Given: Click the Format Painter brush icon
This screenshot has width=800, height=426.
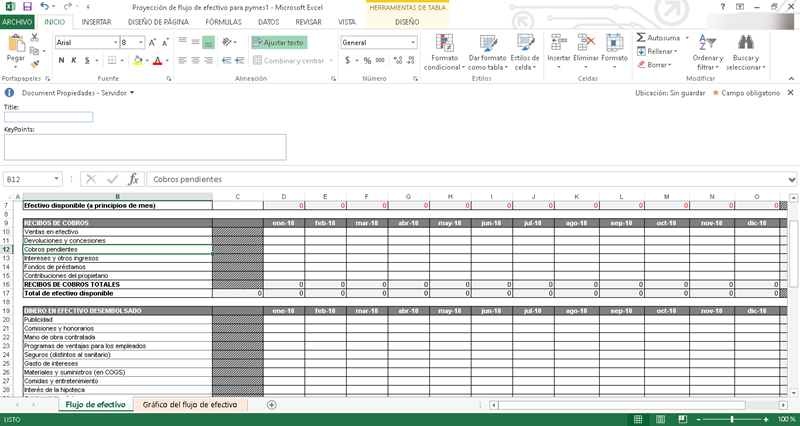Looking at the screenshot, I should 35,64.
